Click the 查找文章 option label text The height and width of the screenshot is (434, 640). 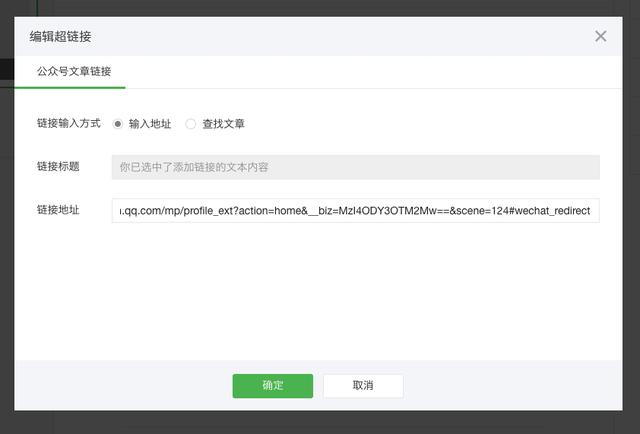pos(223,124)
